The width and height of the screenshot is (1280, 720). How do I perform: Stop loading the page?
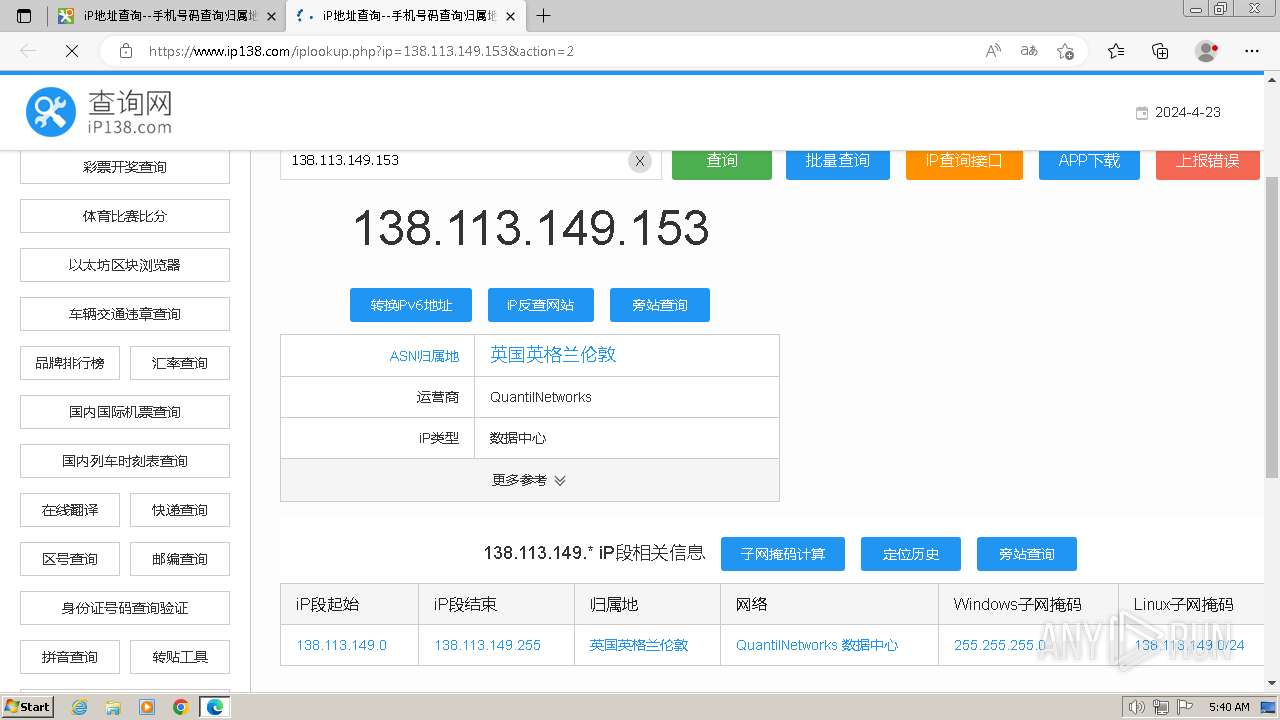click(71, 51)
